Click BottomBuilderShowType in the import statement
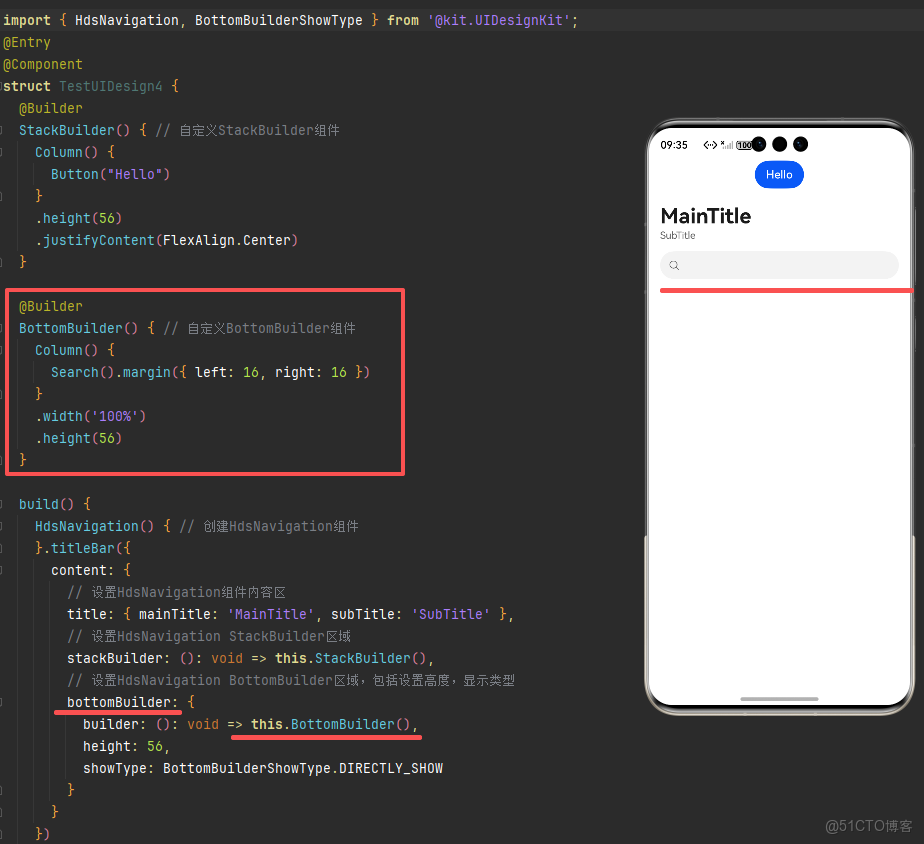Viewport: 924px width, 844px height. (x=279, y=21)
